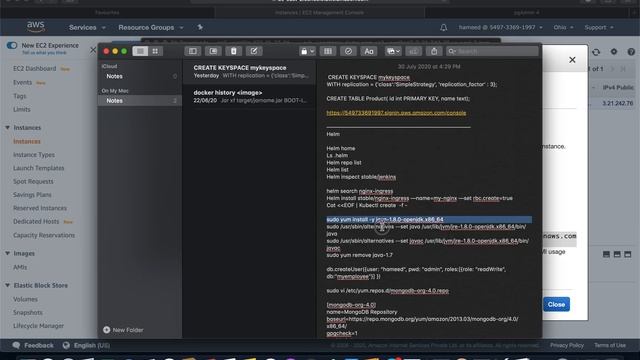Click the pin shortcut icon in AWS header
Screen dimensions: 640x360
tap(200, 27)
